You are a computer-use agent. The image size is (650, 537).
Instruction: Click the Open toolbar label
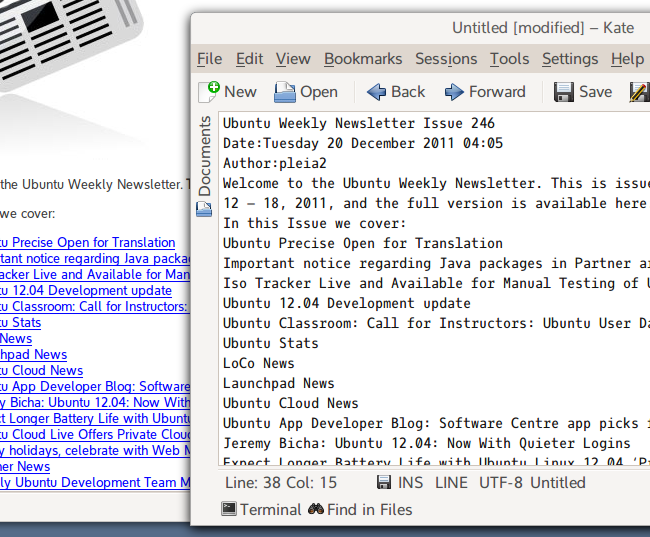click(319, 92)
